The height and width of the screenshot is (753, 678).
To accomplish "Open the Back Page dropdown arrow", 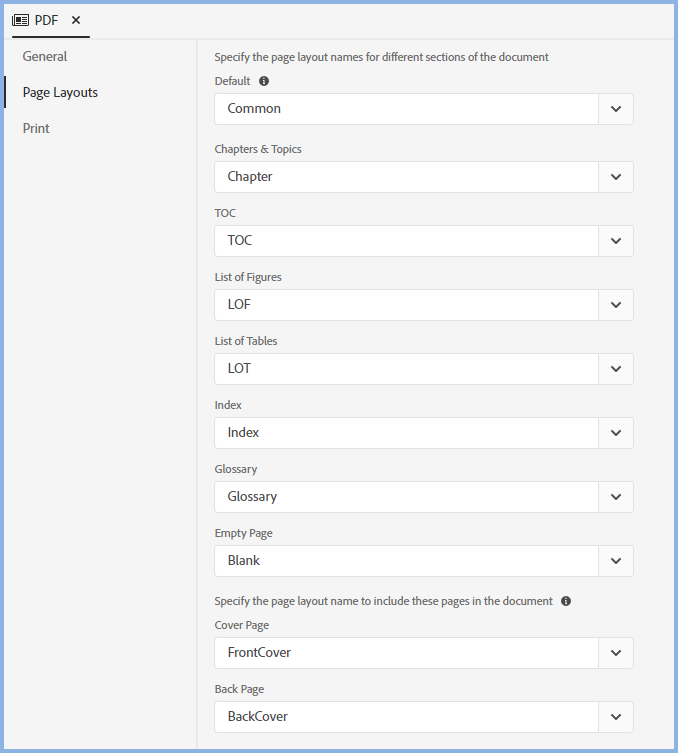I will [x=616, y=717].
